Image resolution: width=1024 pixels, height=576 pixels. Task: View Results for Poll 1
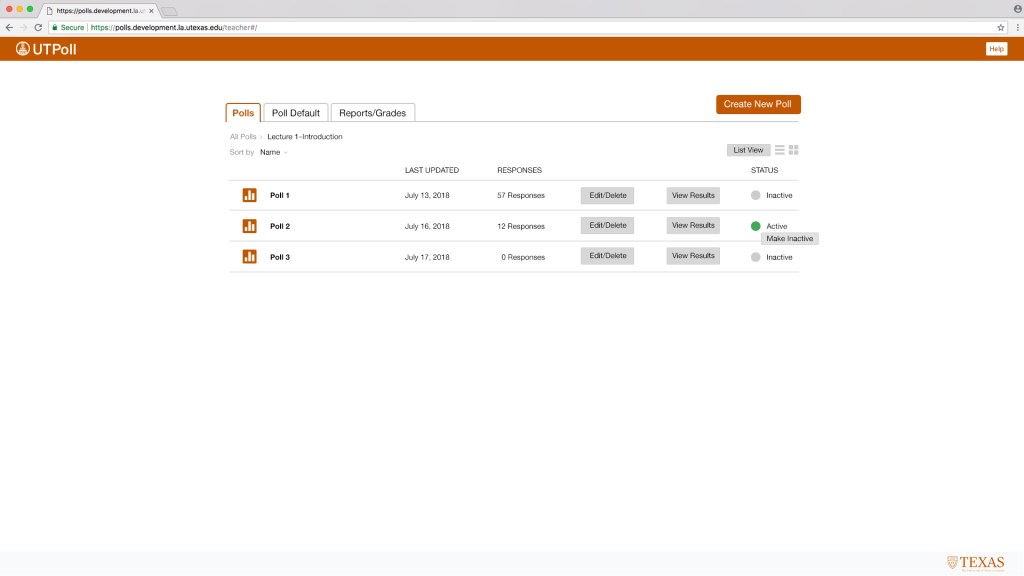point(693,195)
